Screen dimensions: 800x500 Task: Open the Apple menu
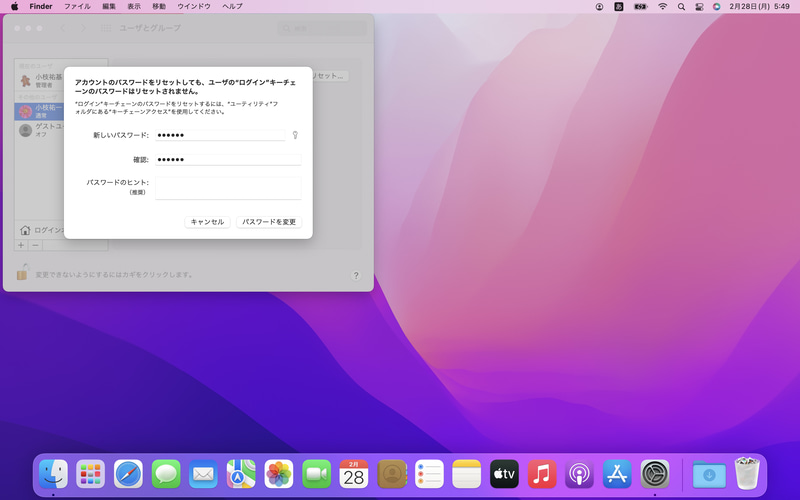(14, 7)
